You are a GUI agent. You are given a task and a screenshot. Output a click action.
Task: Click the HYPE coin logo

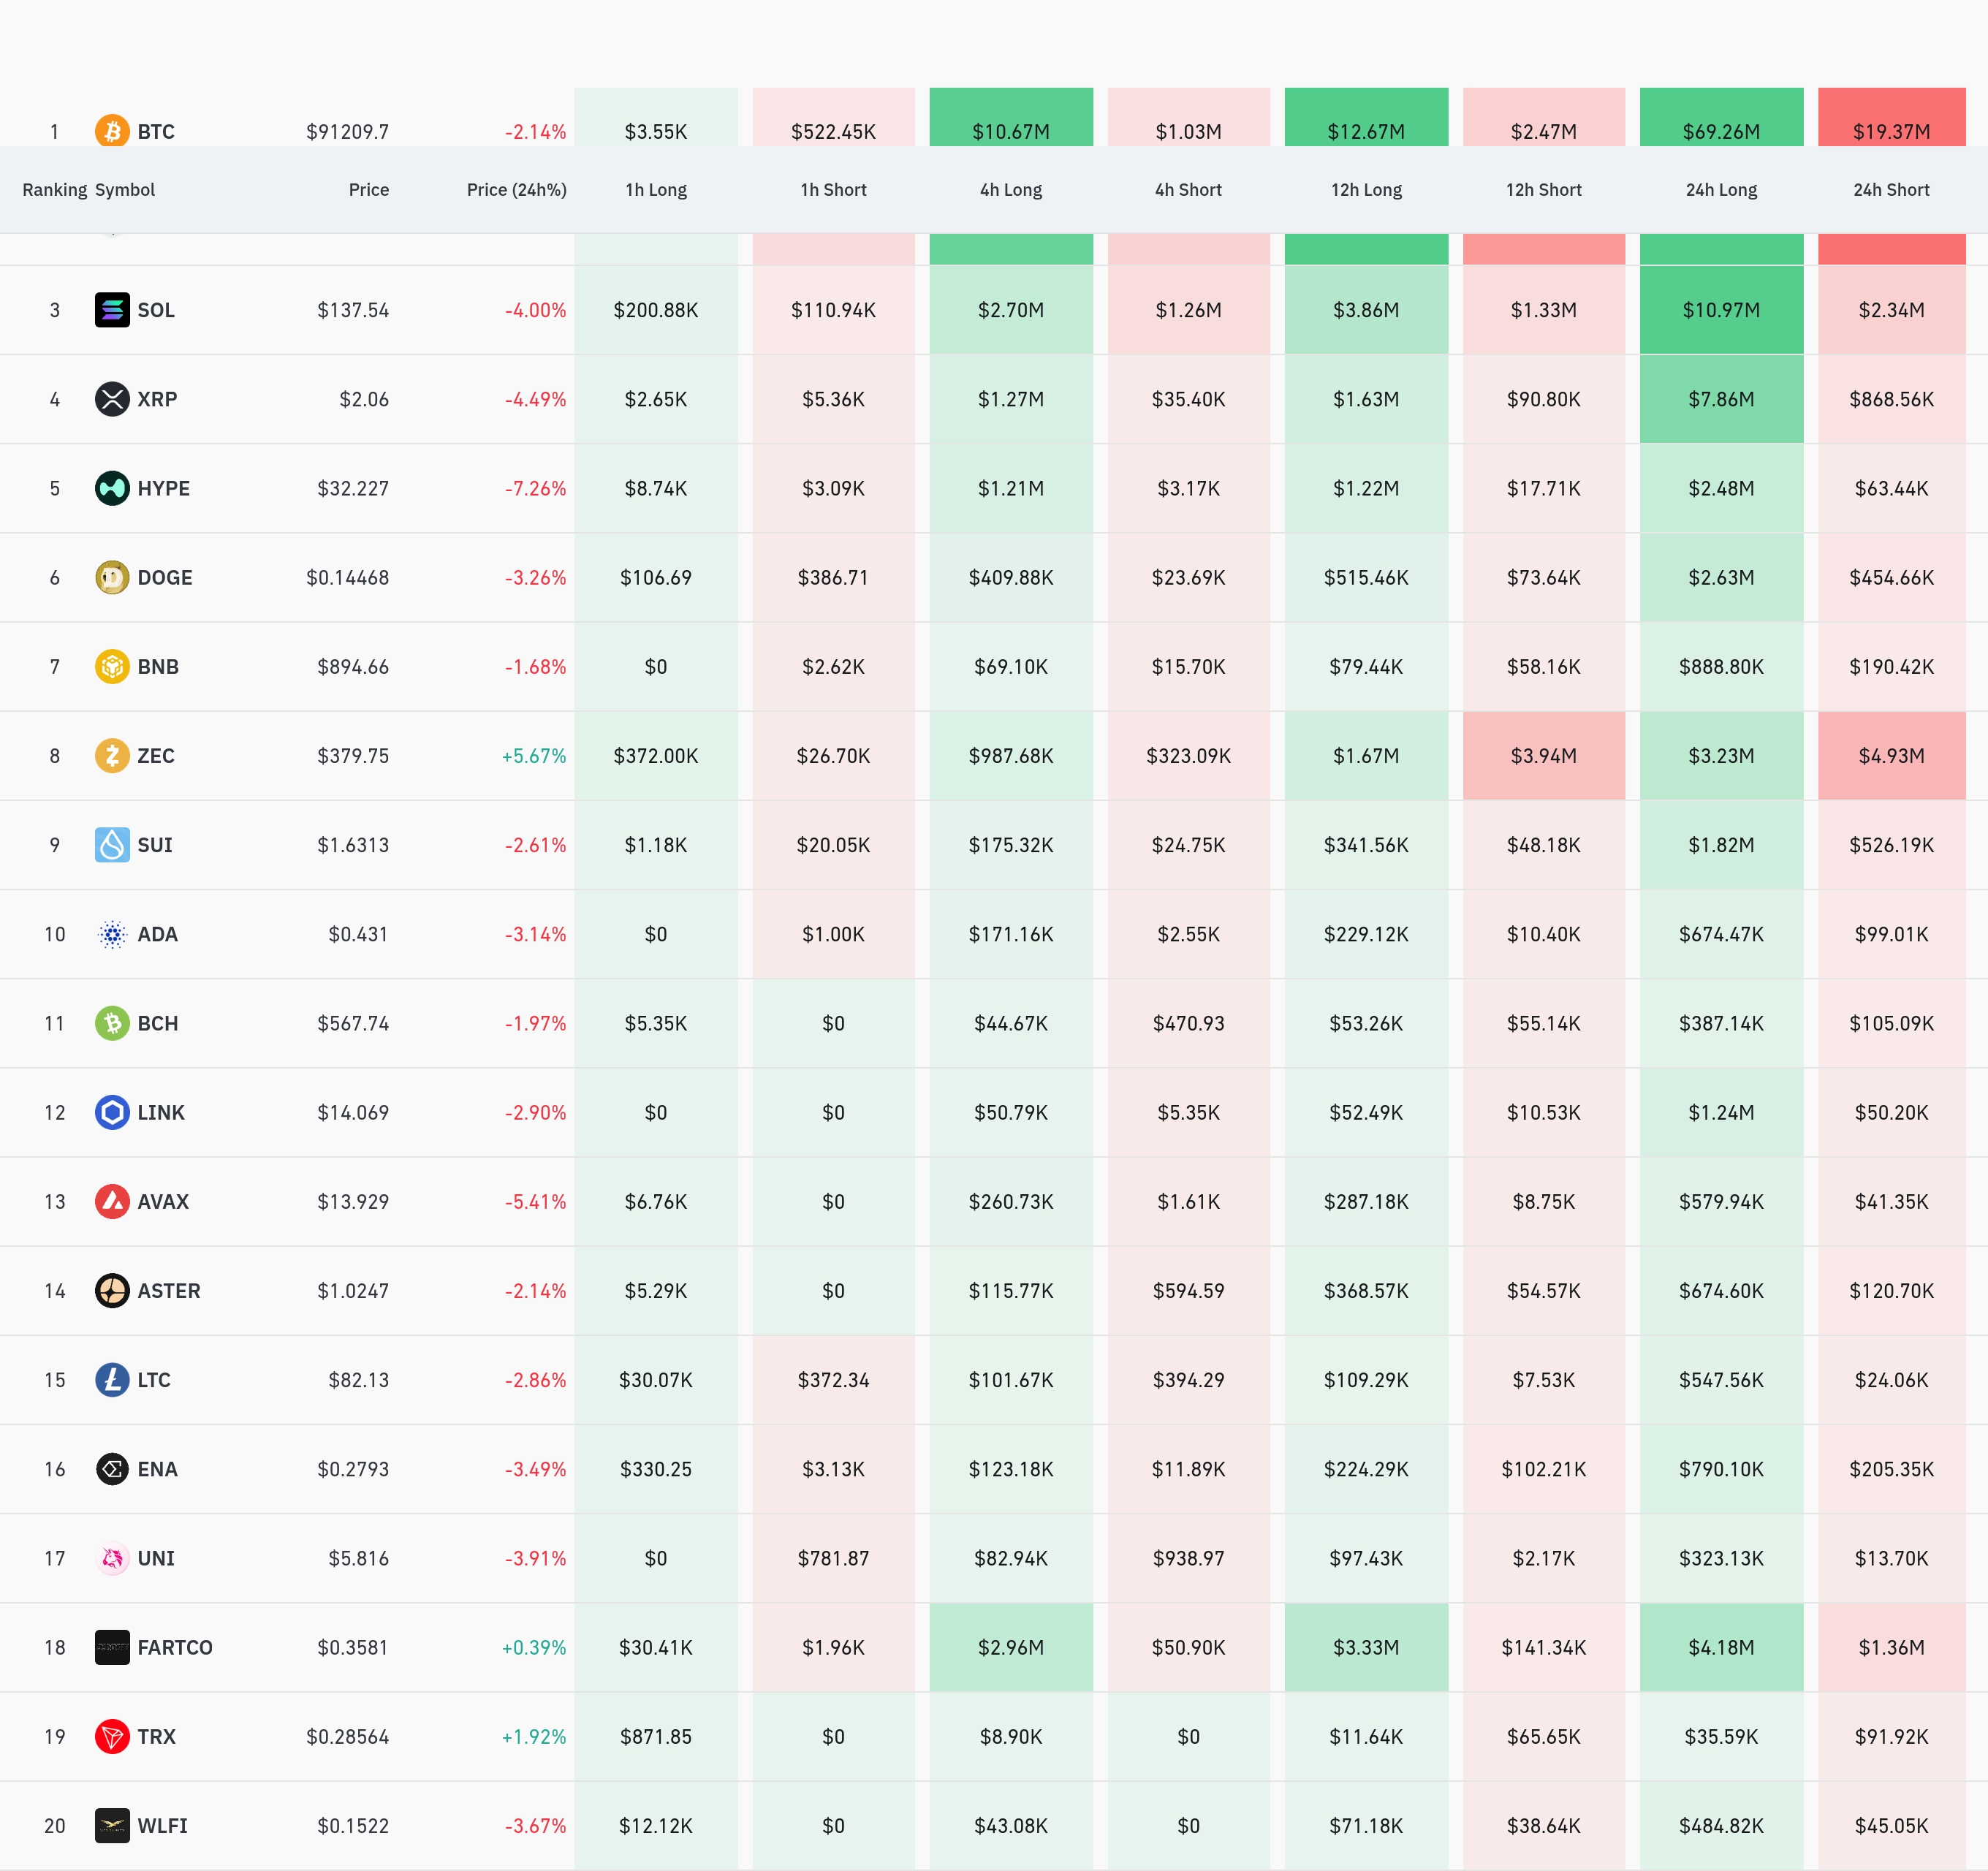pyautogui.click(x=112, y=488)
